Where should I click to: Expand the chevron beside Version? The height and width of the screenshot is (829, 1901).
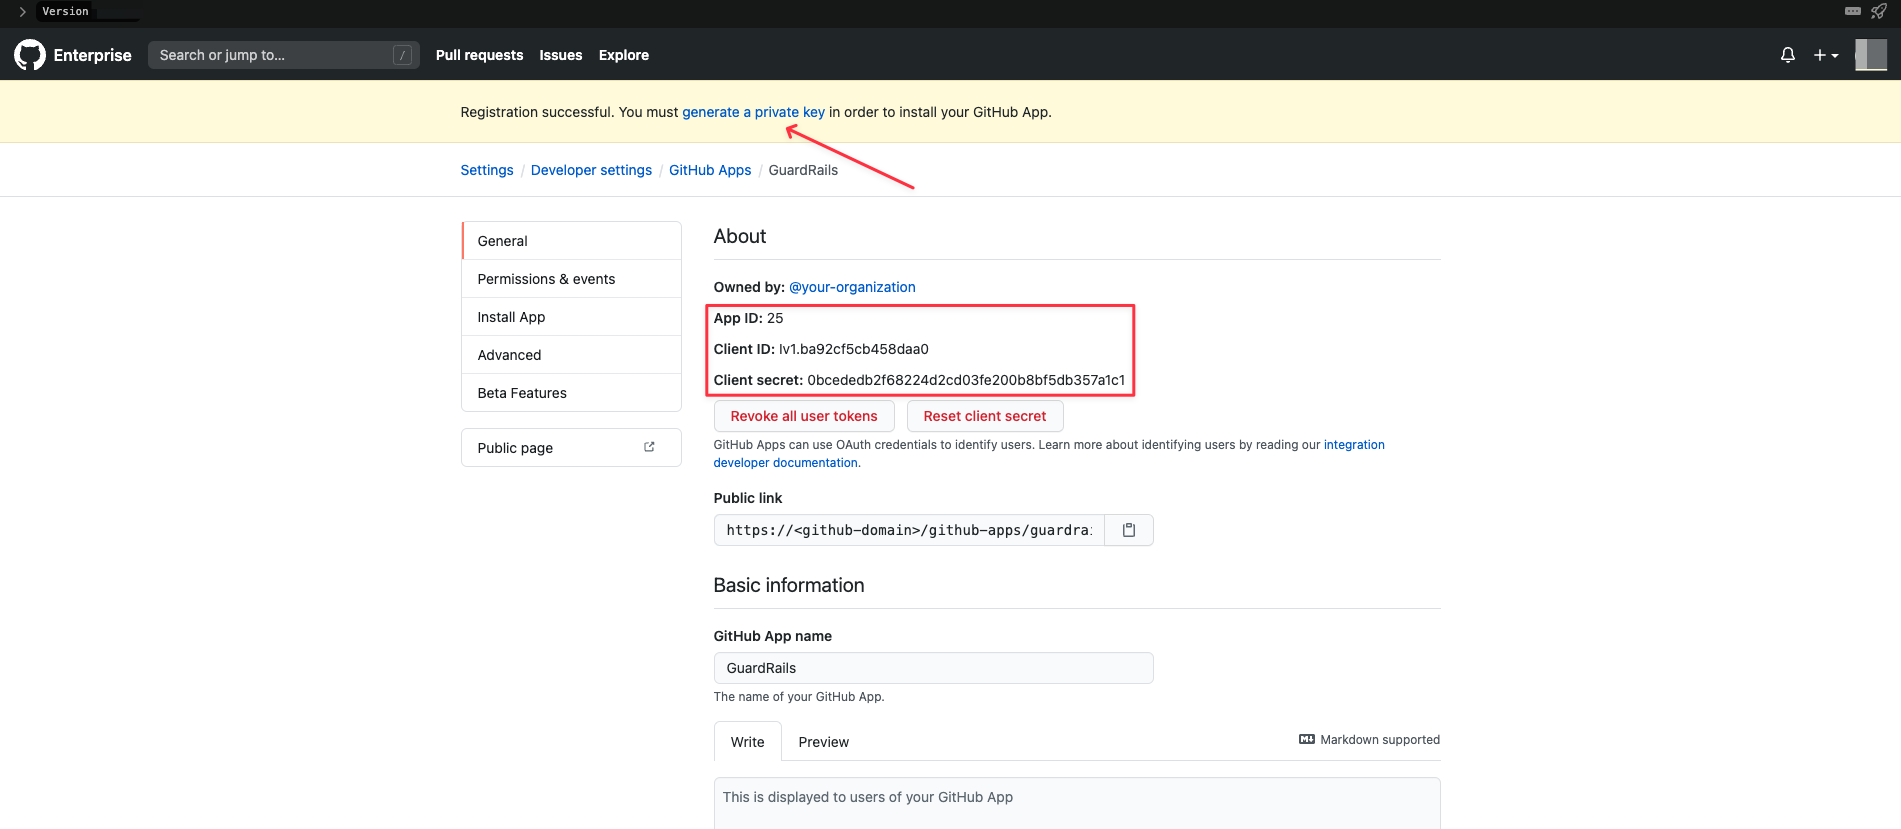(x=22, y=11)
